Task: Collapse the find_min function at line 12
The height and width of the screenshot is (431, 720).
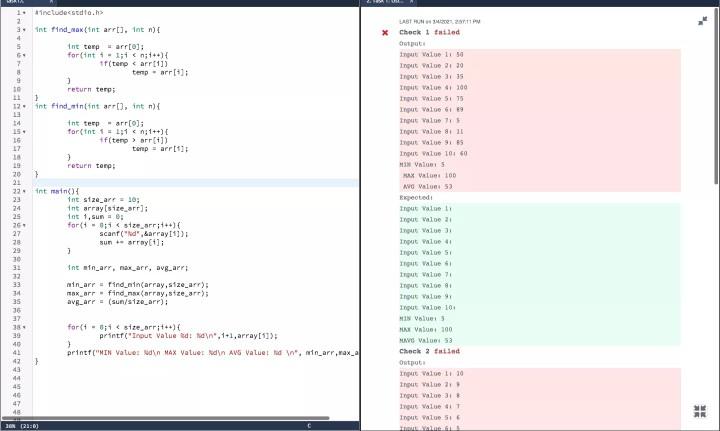Action: point(24,106)
